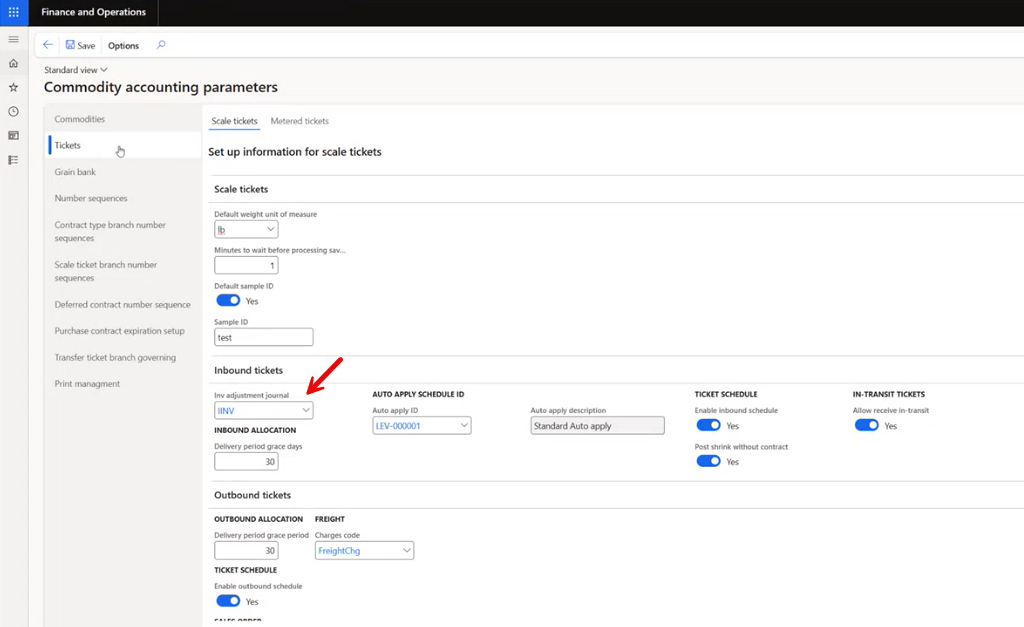The width and height of the screenshot is (1024, 627).
Task: Toggle Allow receive in-transit switch
Action: (x=866, y=425)
